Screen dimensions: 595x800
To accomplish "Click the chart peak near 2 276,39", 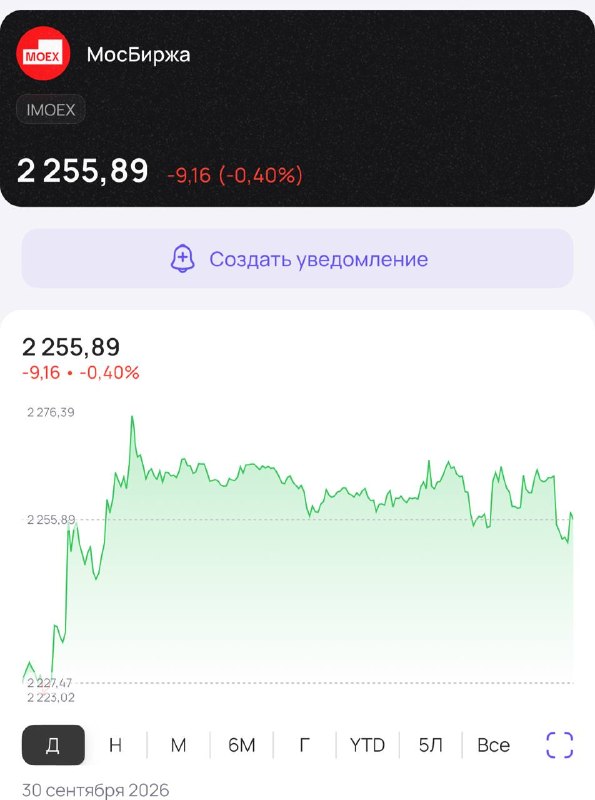I will (132, 417).
